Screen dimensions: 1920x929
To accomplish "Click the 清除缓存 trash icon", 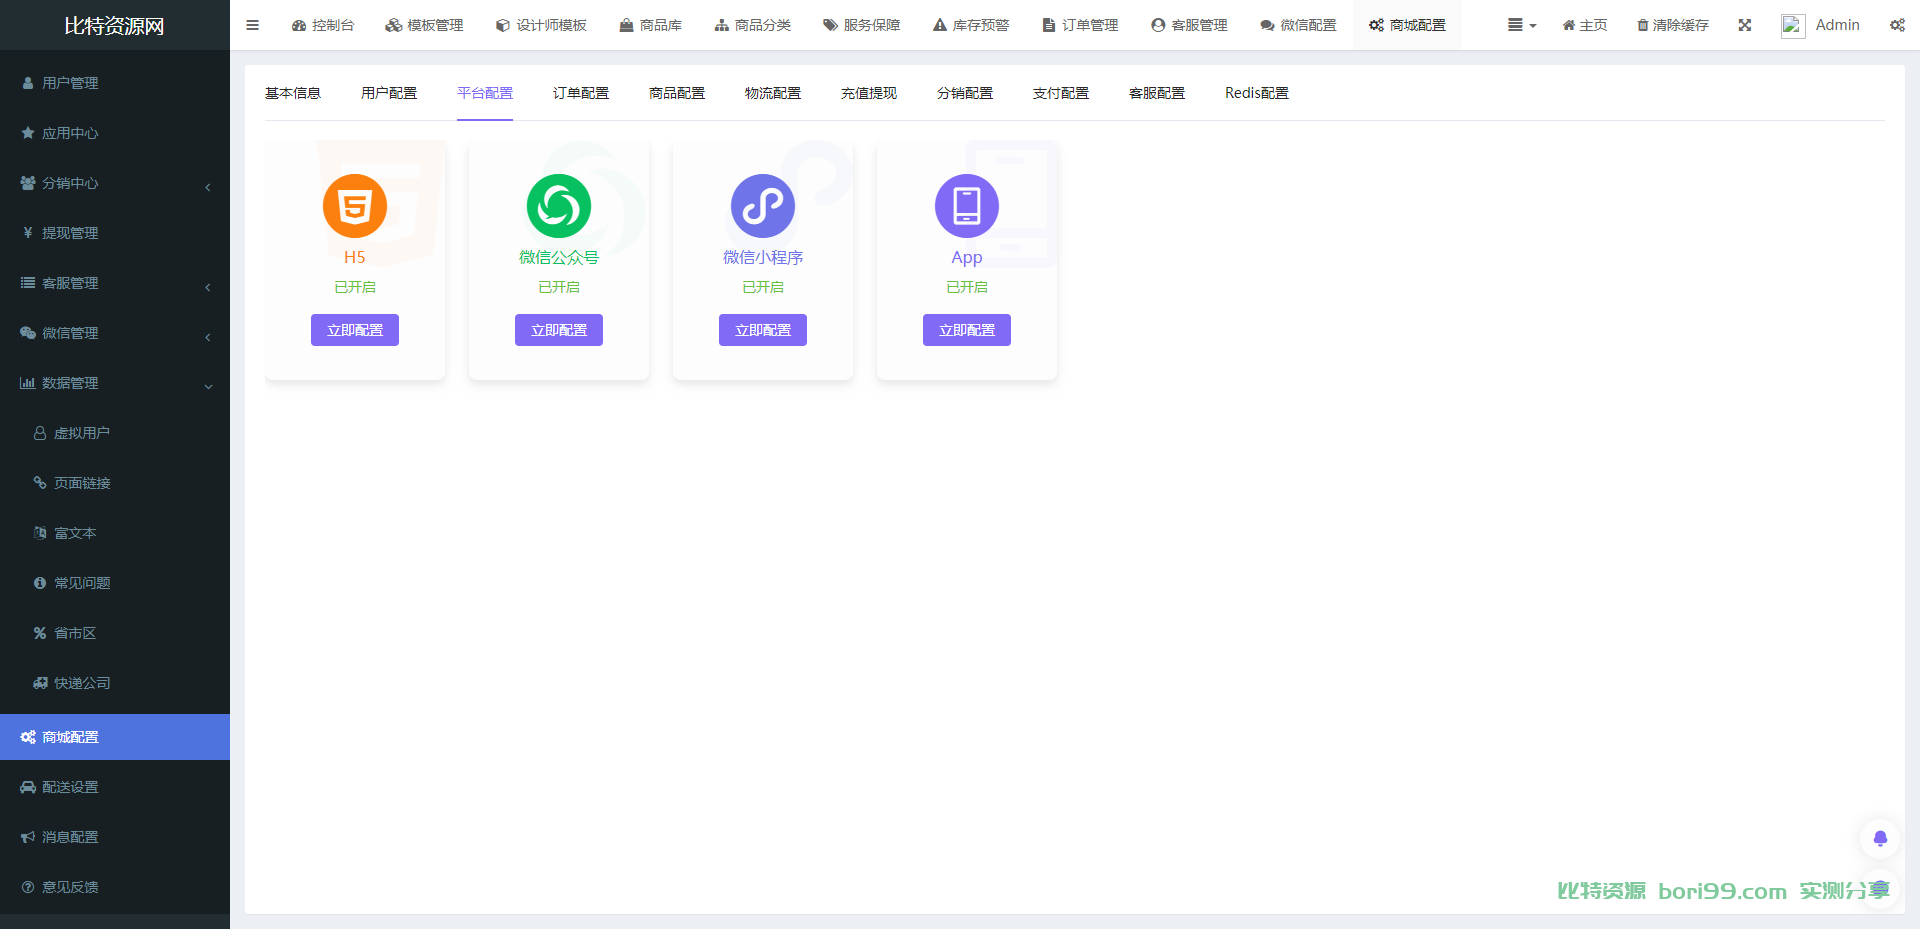I will point(1643,25).
